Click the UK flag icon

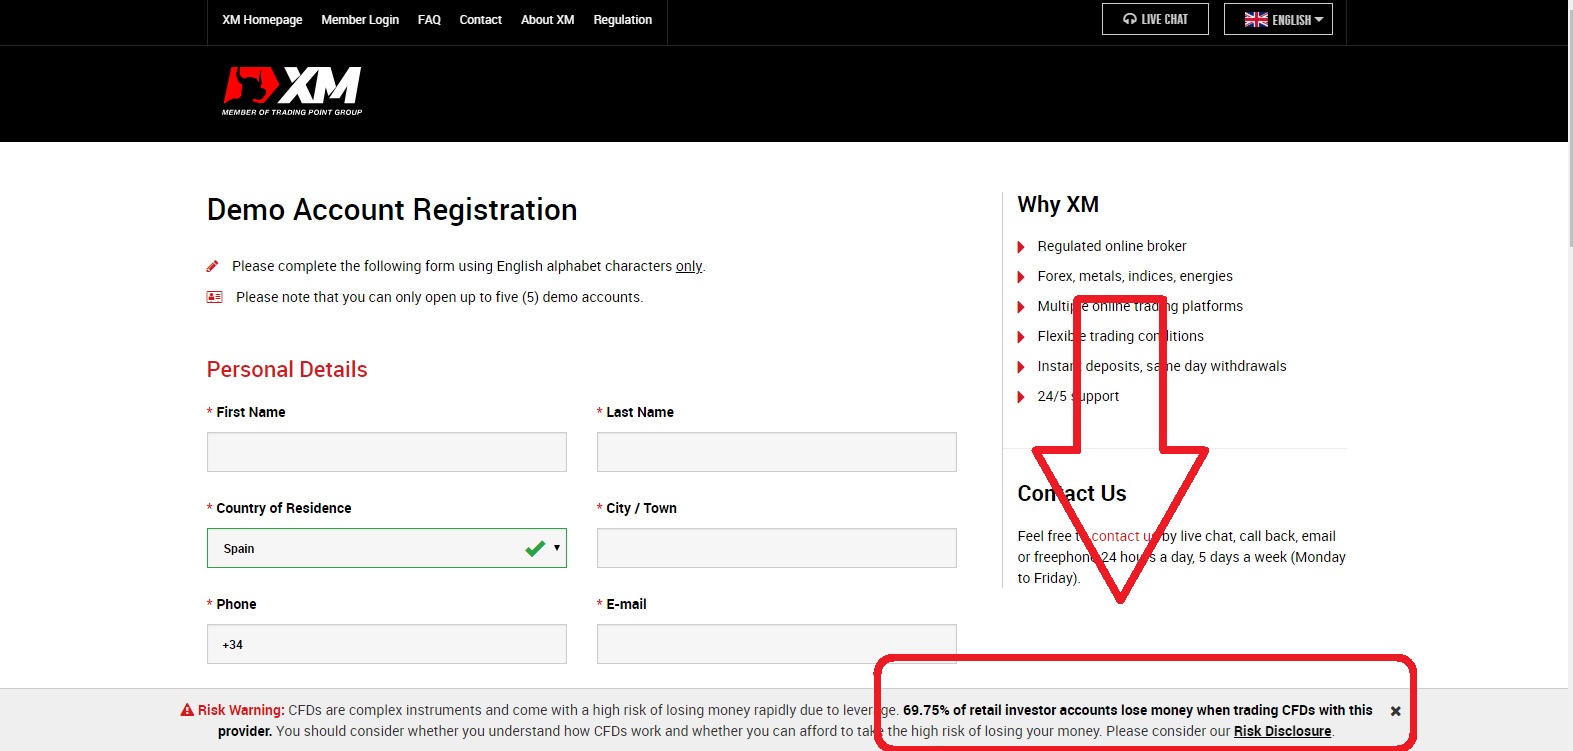coord(1256,19)
